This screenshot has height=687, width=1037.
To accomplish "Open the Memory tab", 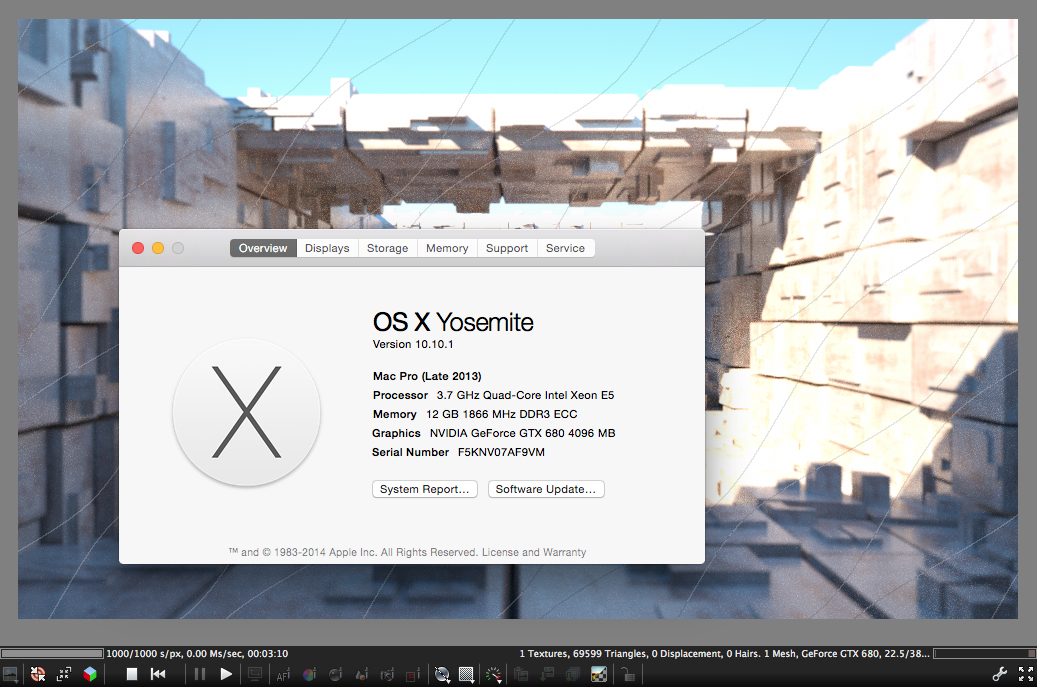I will pyautogui.click(x=447, y=248).
